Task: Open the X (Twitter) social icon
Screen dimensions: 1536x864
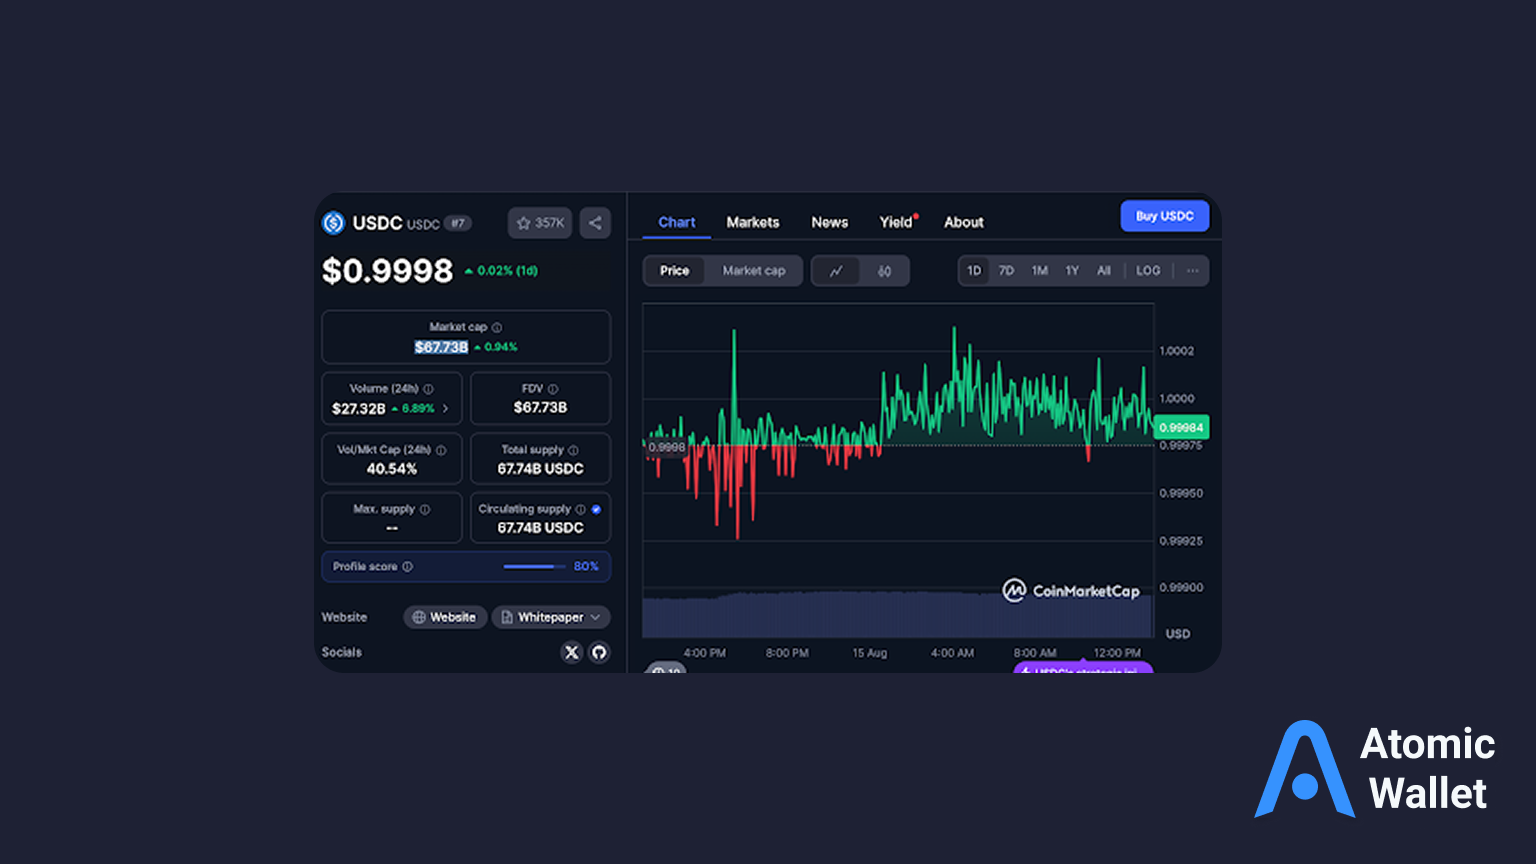Action: pos(572,652)
